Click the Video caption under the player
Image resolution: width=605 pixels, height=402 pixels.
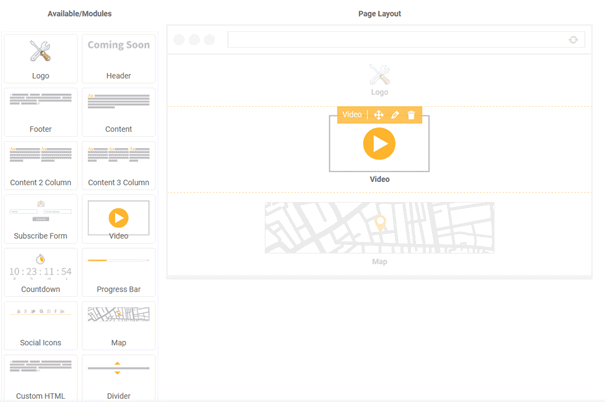tap(380, 179)
